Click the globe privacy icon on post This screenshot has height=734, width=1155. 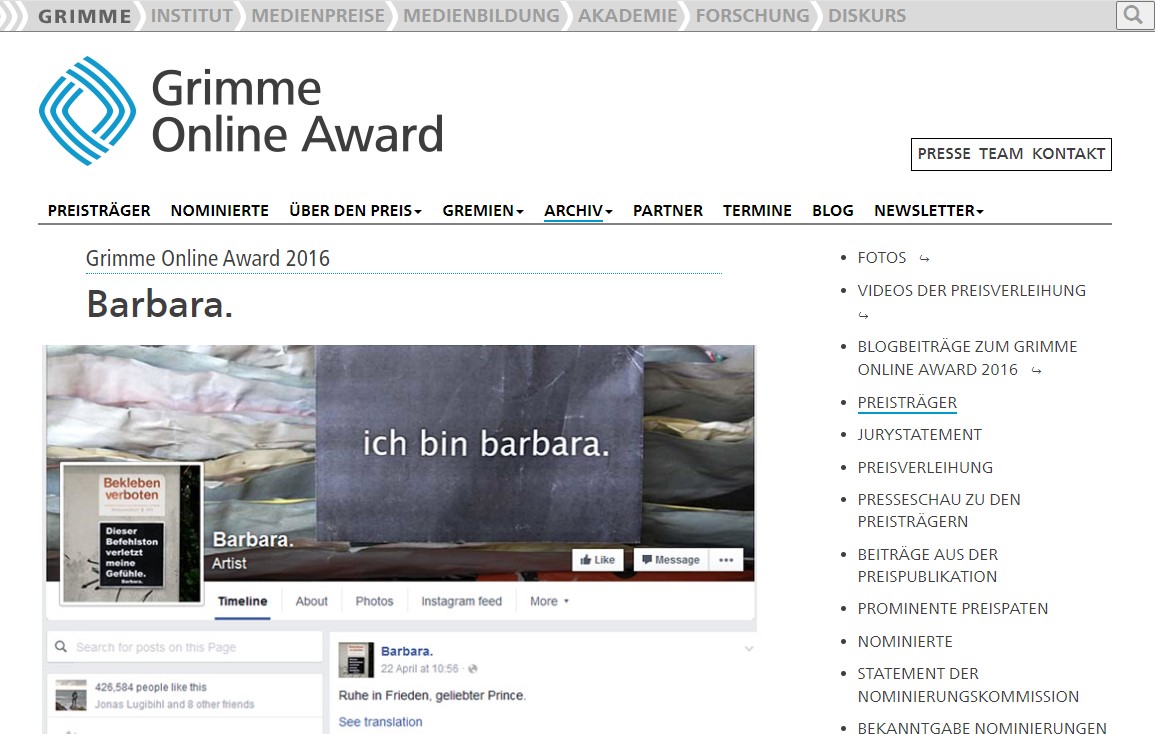472,669
